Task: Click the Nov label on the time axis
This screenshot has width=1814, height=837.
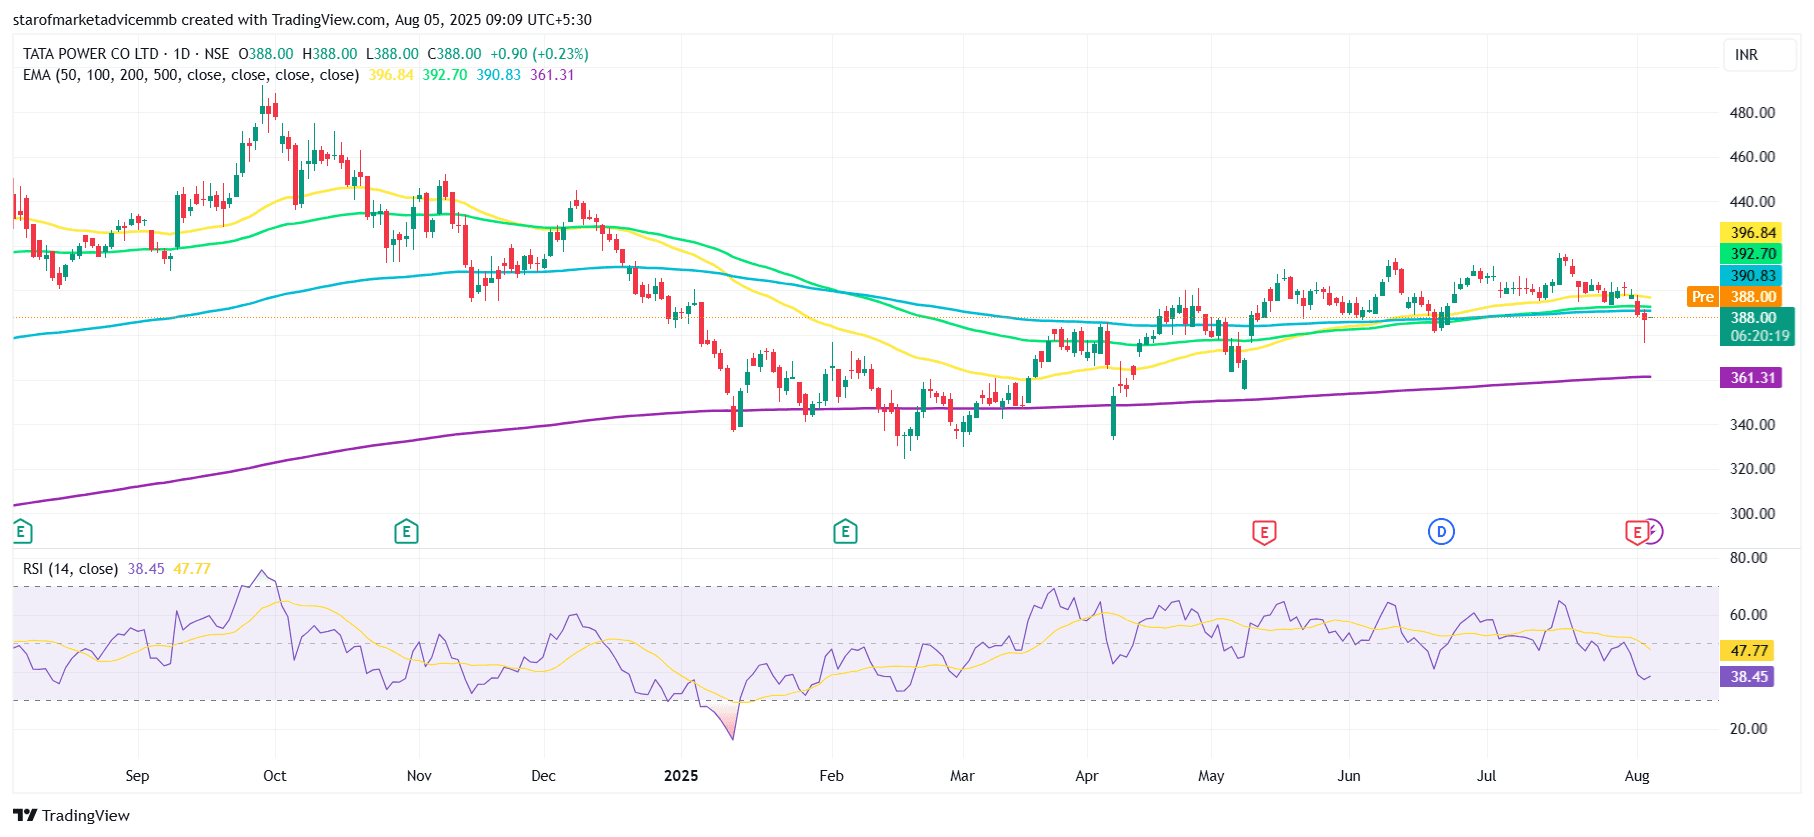Action: point(419,776)
